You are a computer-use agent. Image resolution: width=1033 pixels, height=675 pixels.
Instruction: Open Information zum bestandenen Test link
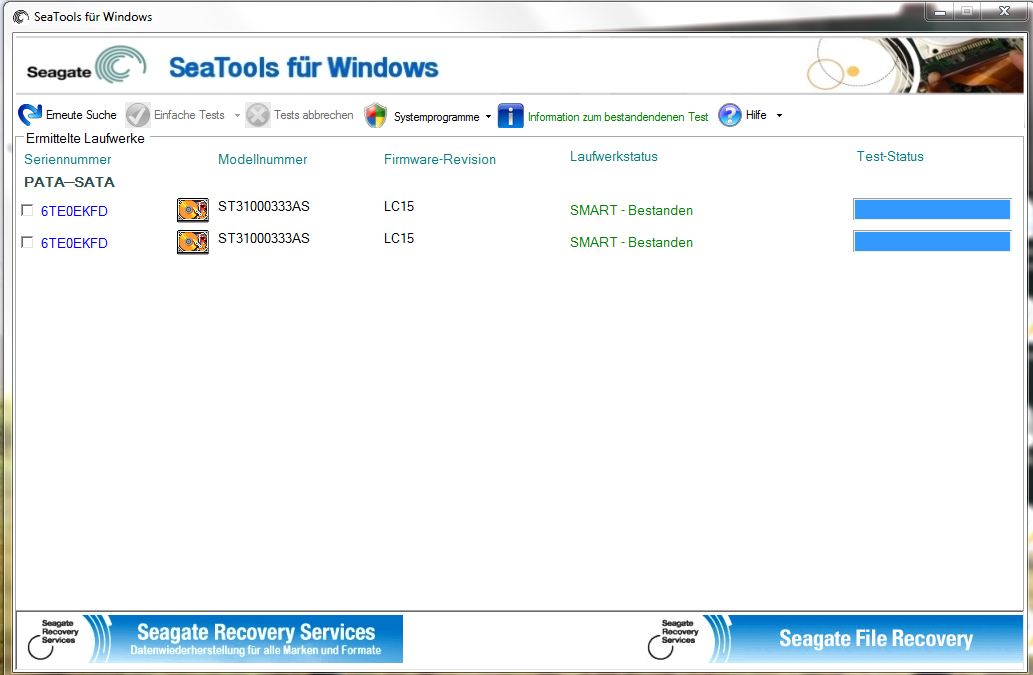[618, 117]
